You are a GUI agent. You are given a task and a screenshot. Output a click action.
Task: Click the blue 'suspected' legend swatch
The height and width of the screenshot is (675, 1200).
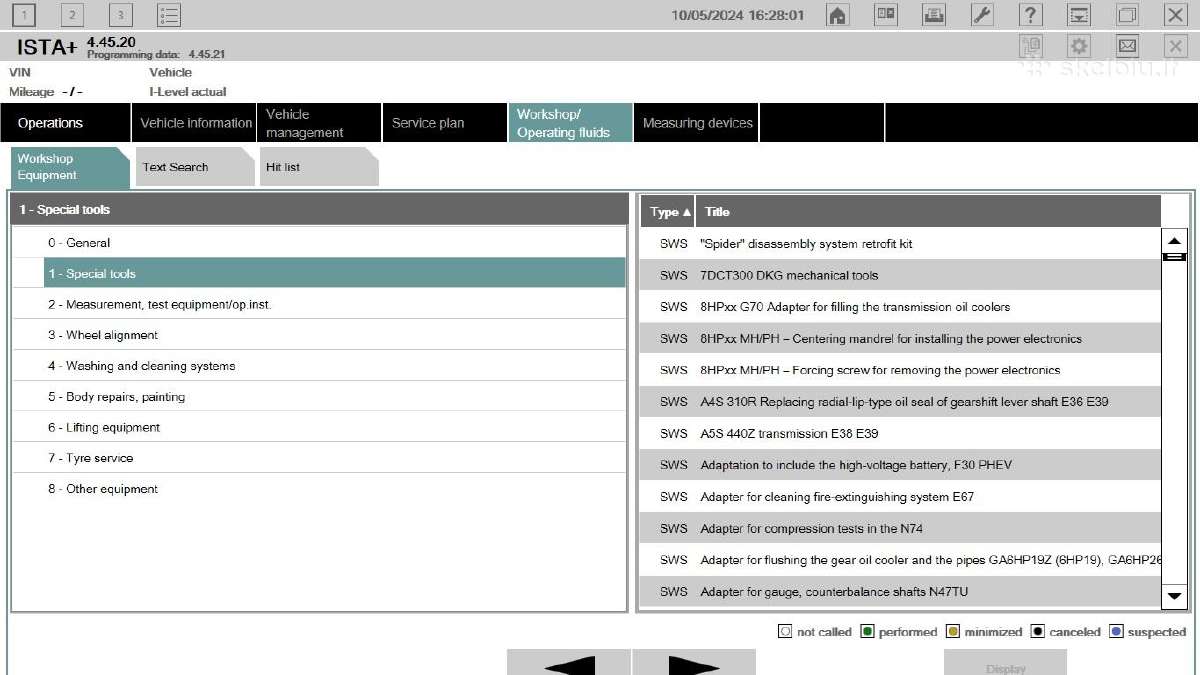(1116, 632)
